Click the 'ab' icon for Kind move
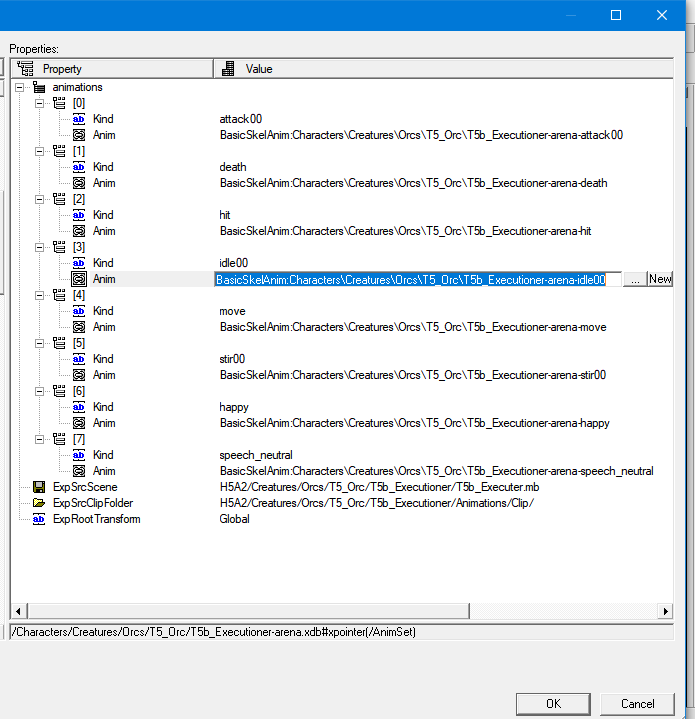The width and height of the screenshot is (695, 719). pyautogui.click(x=79, y=311)
